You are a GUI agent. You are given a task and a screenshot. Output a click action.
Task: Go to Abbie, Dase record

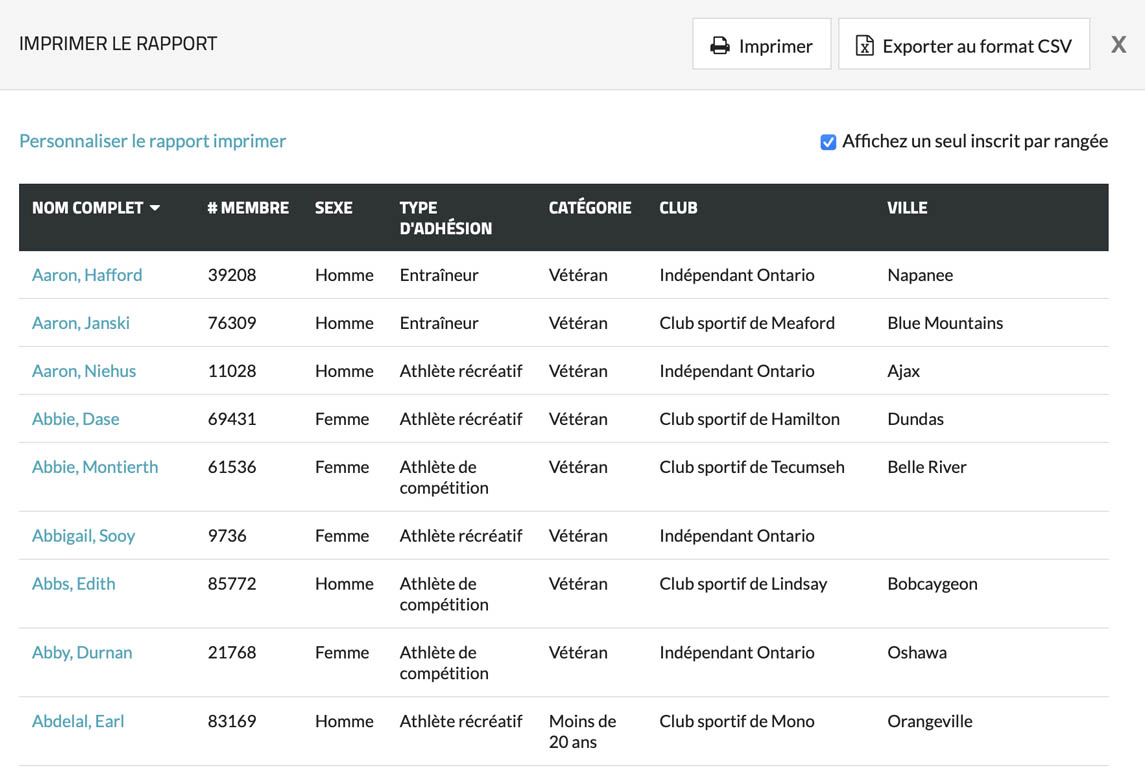point(76,419)
